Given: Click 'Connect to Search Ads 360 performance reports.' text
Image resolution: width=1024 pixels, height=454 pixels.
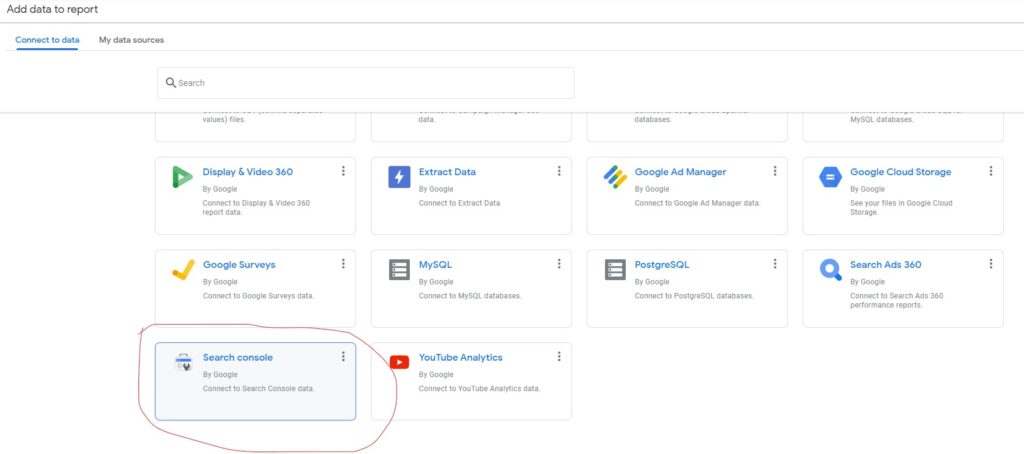Looking at the screenshot, I should pos(897,300).
